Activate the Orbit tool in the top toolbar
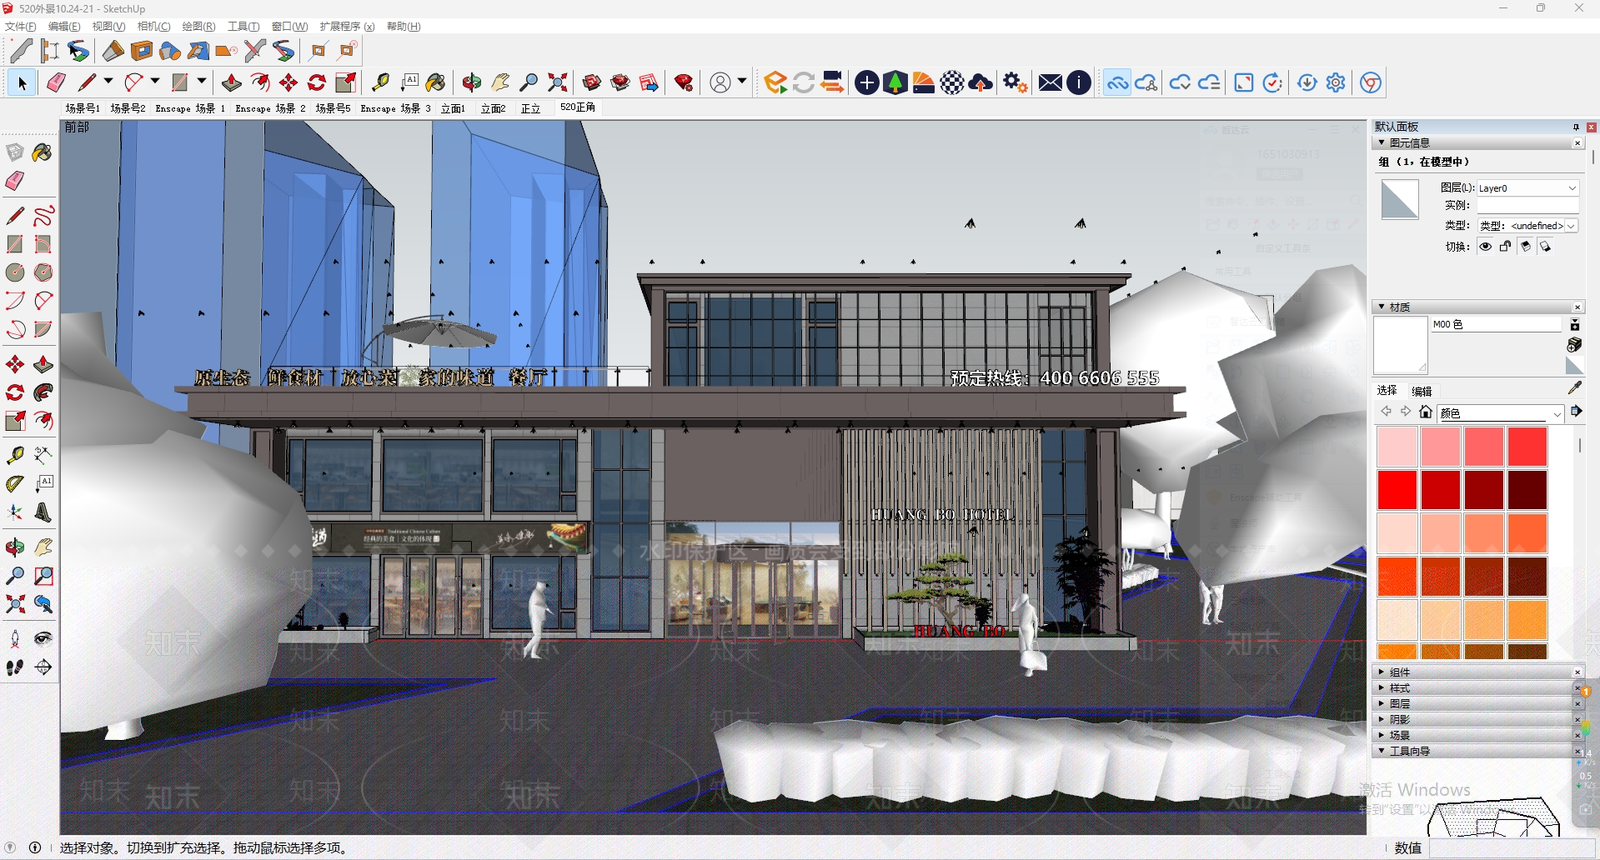This screenshot has height=860, width=1600. (472, 83)
